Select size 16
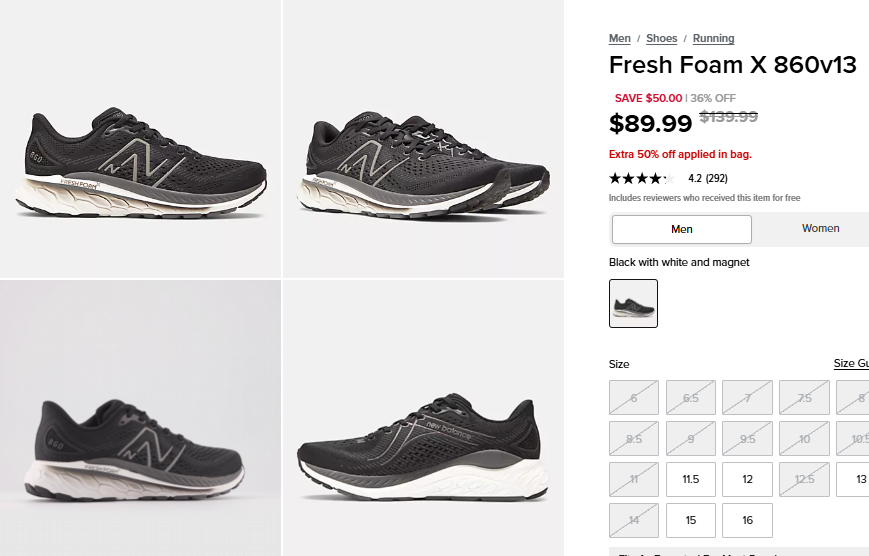The image size is (869, 556). pyautogui.click(x=748, y=520)
